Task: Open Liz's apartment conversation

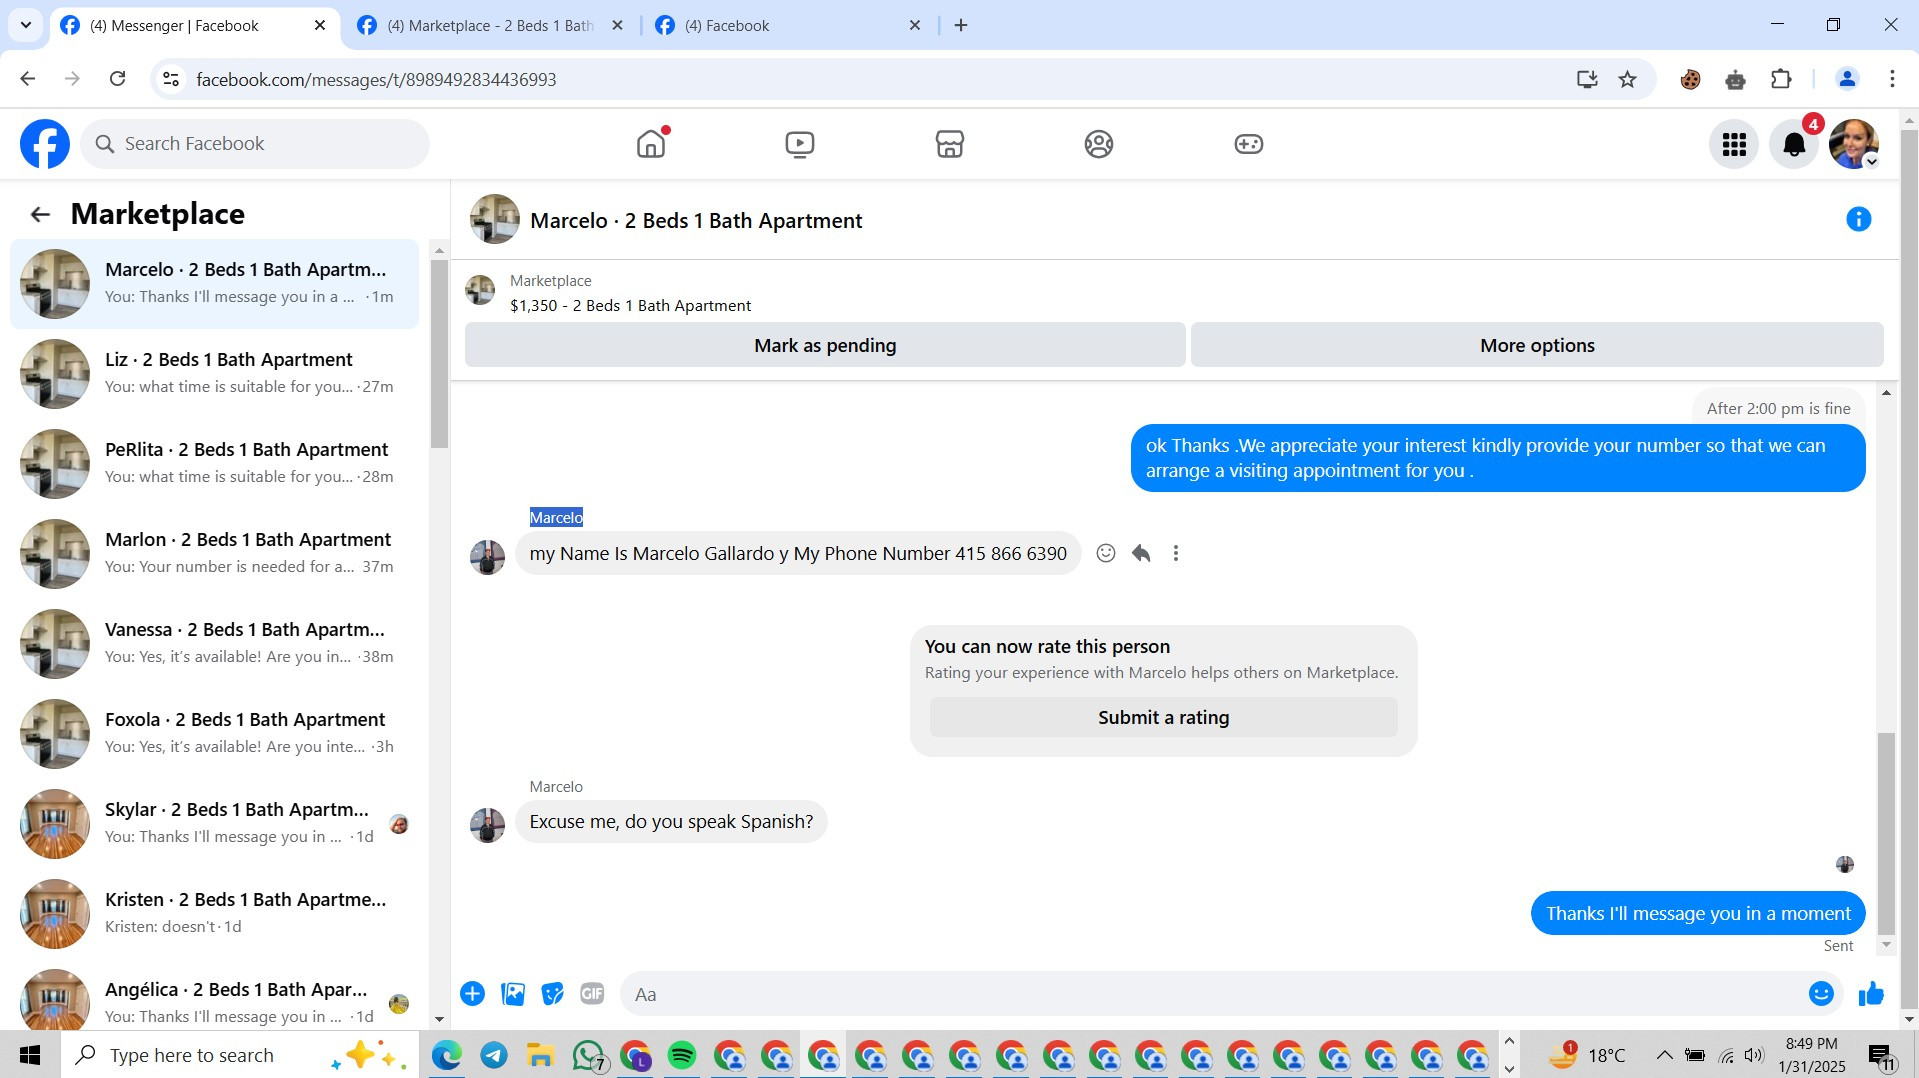Action: 214,373
